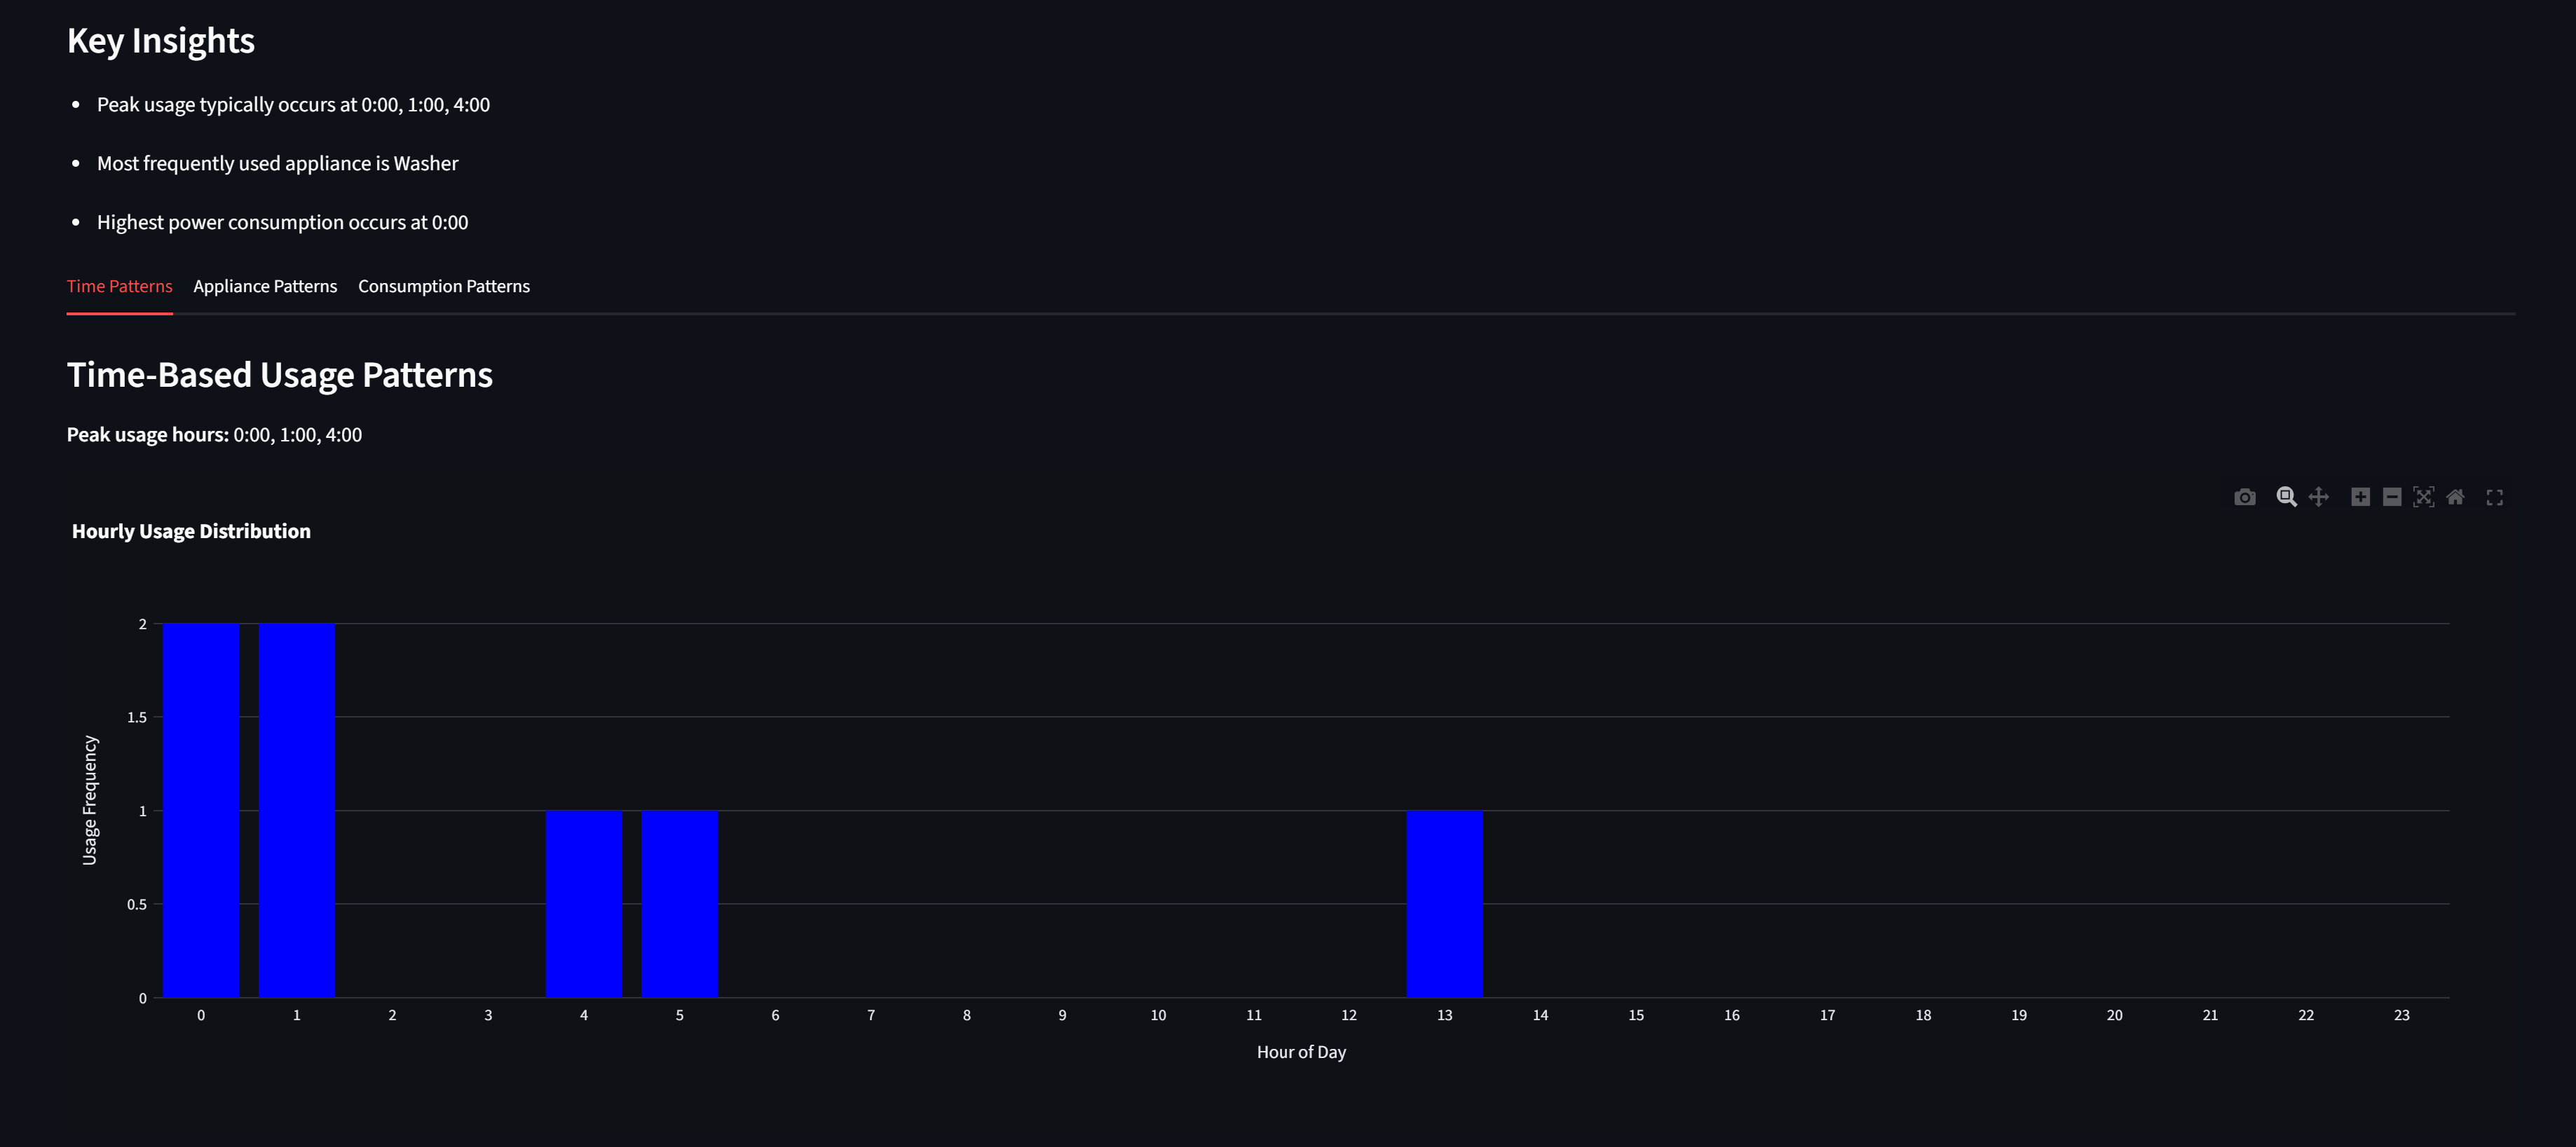Activate the Pan tool
Image resolution: width=2576 pixels, height=1147 pixels.
(x=2318, y=497)
